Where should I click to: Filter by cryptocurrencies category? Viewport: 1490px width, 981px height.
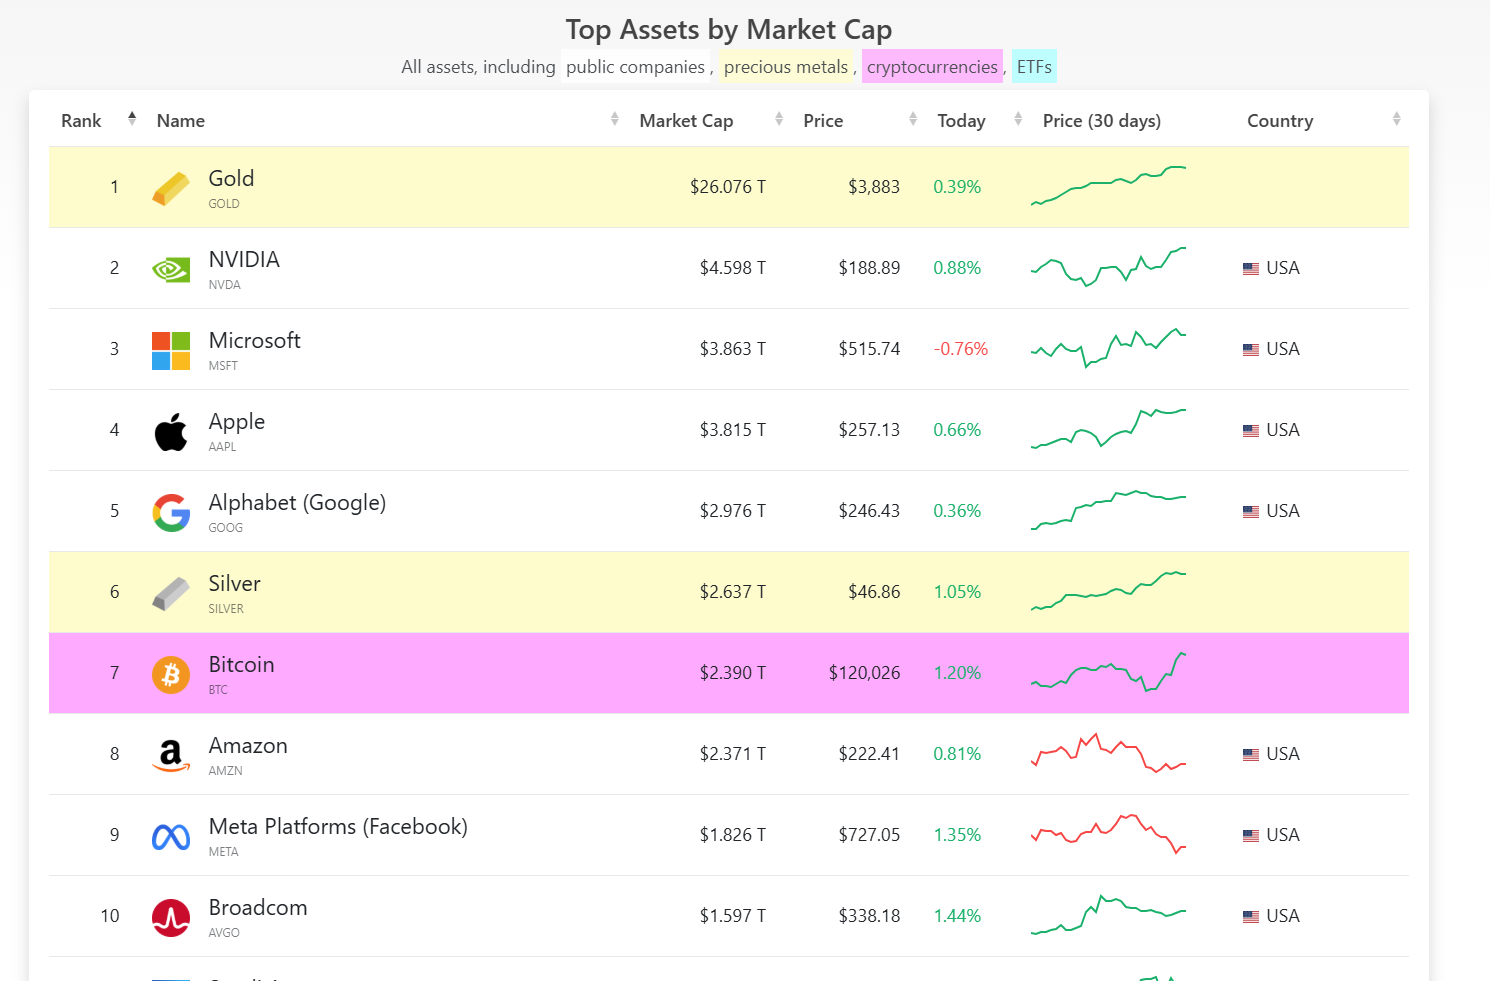coord(932,67)
